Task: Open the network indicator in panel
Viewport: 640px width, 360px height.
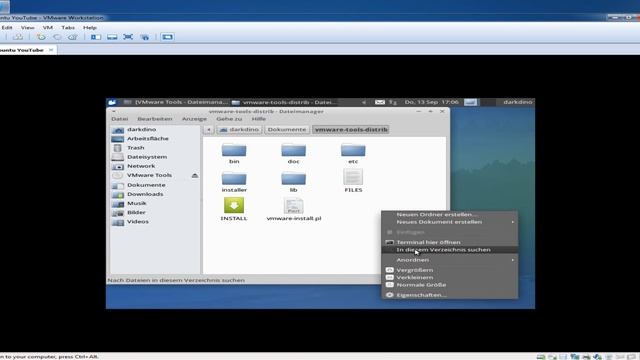Action: coord(393,102)
